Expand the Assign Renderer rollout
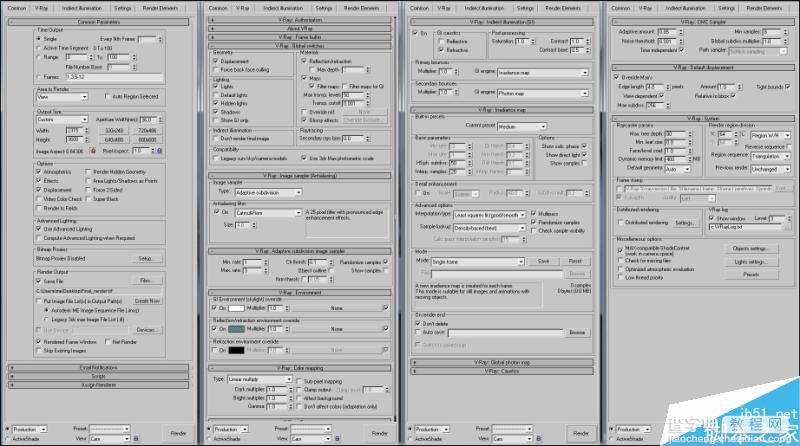Image resolution: width=800 pixels, height=446 pixels. tap(98, 385)
